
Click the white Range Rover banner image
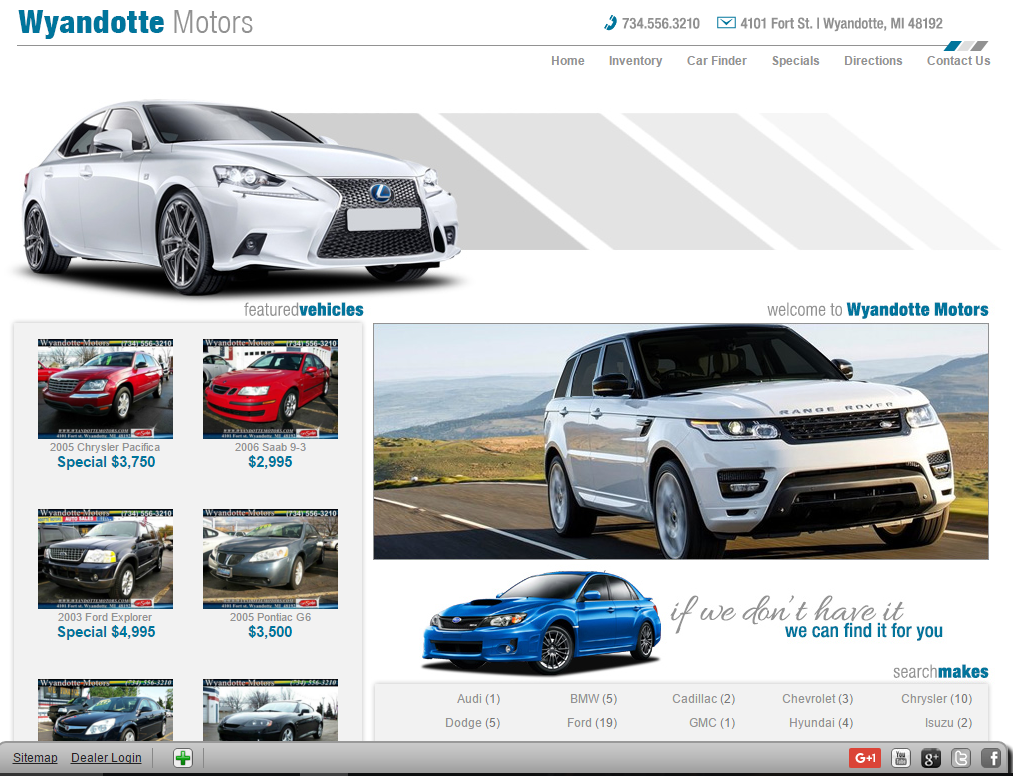(680, 441)
